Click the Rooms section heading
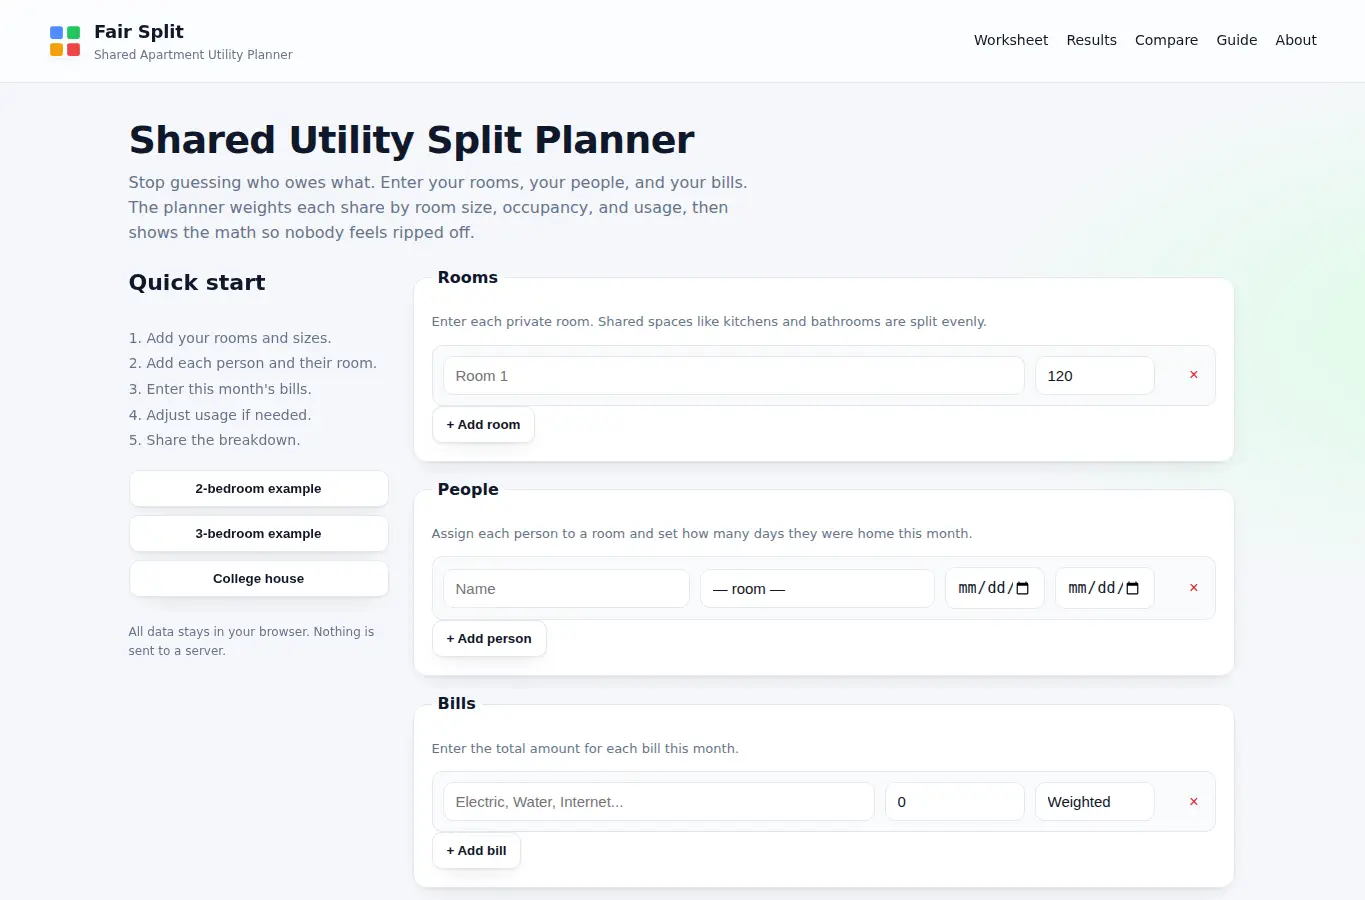Screen dimensions: 1365x900 click(x=467, y=278)
